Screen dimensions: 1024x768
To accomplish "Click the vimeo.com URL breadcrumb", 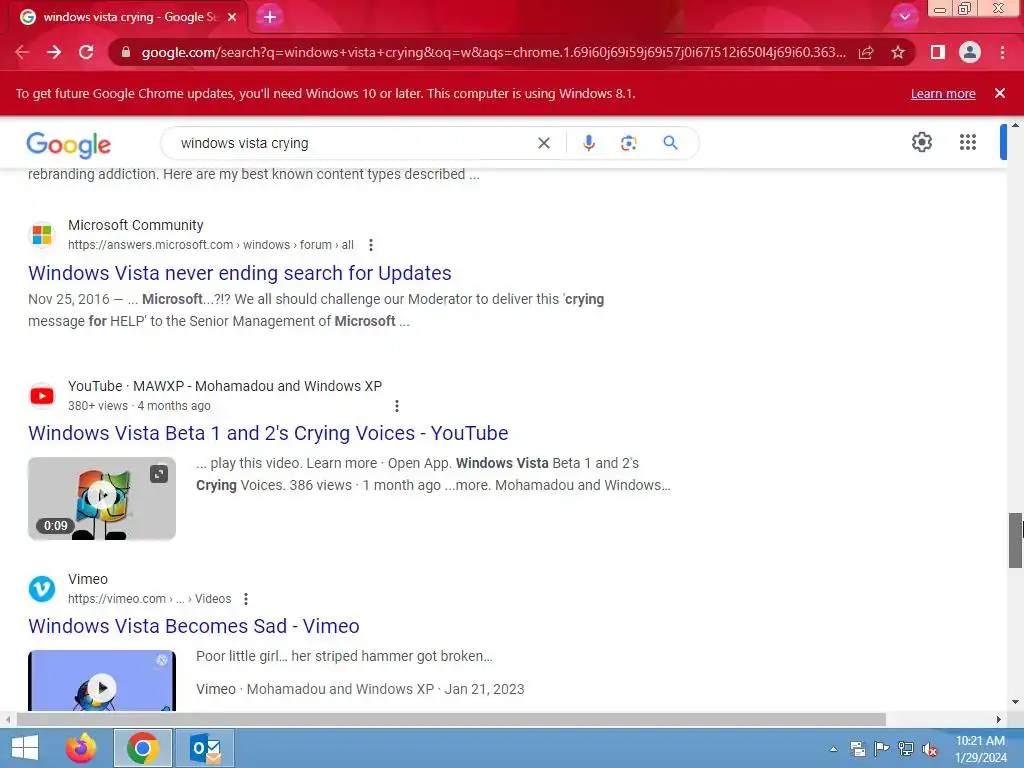I will 150,599.
